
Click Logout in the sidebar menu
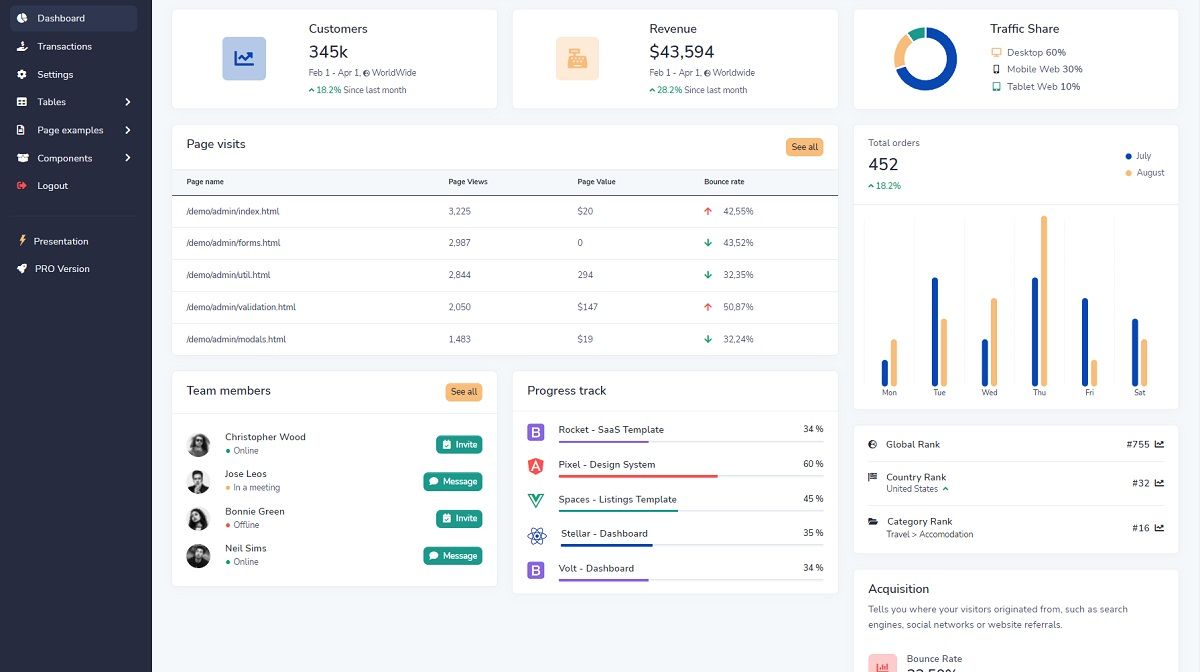coord(50,186)
